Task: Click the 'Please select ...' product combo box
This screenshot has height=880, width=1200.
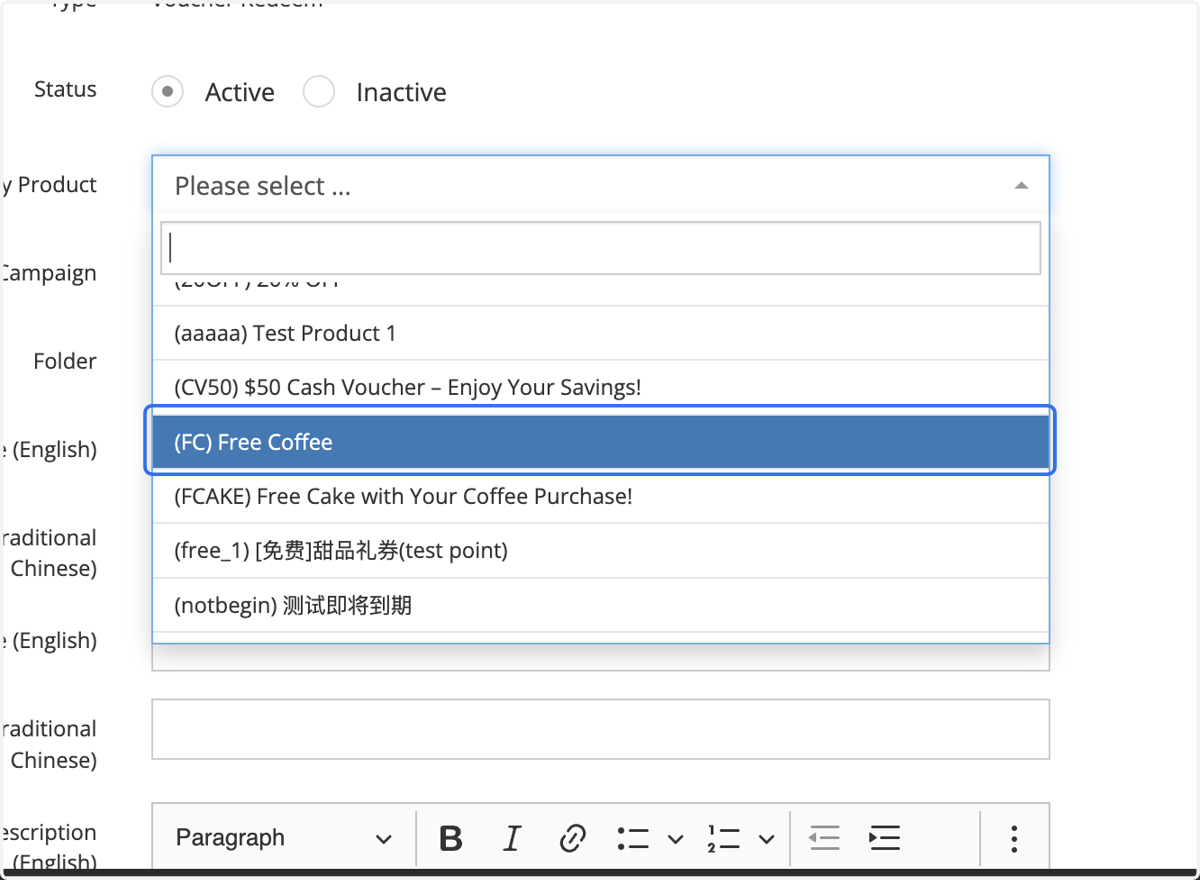Action: pyautogui.click(x=600, y=186)
